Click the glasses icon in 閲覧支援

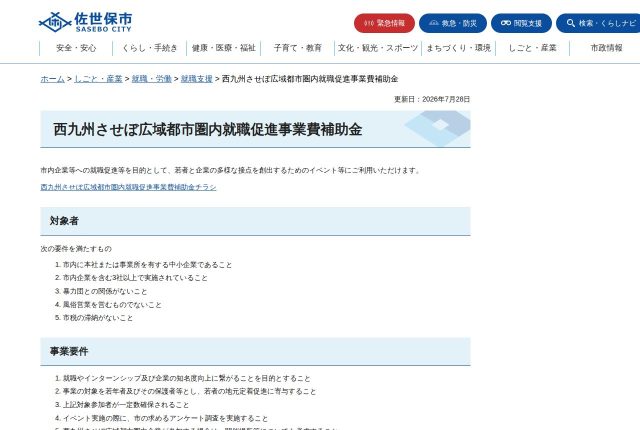pos(506,23)
